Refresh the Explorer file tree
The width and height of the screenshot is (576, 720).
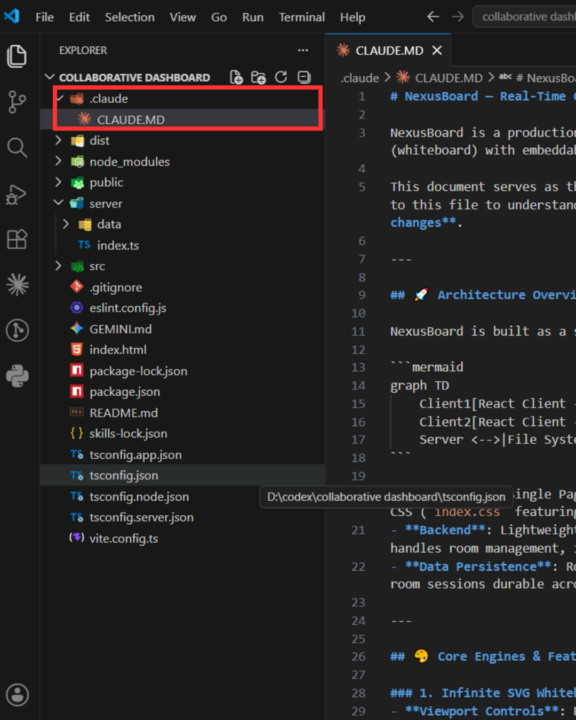point(281,77)
